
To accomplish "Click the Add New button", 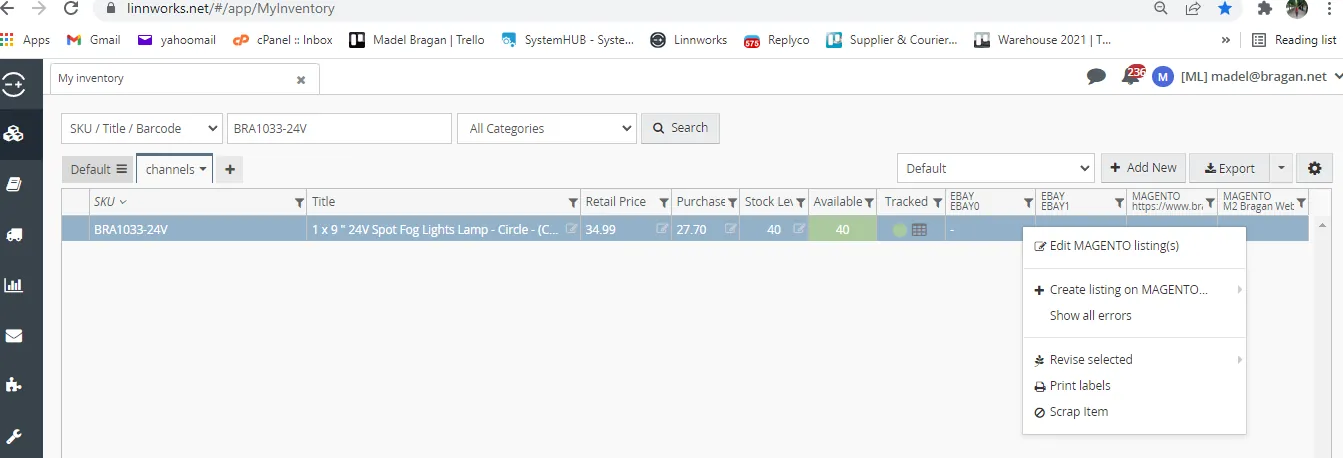I will tap(1143, 168).
